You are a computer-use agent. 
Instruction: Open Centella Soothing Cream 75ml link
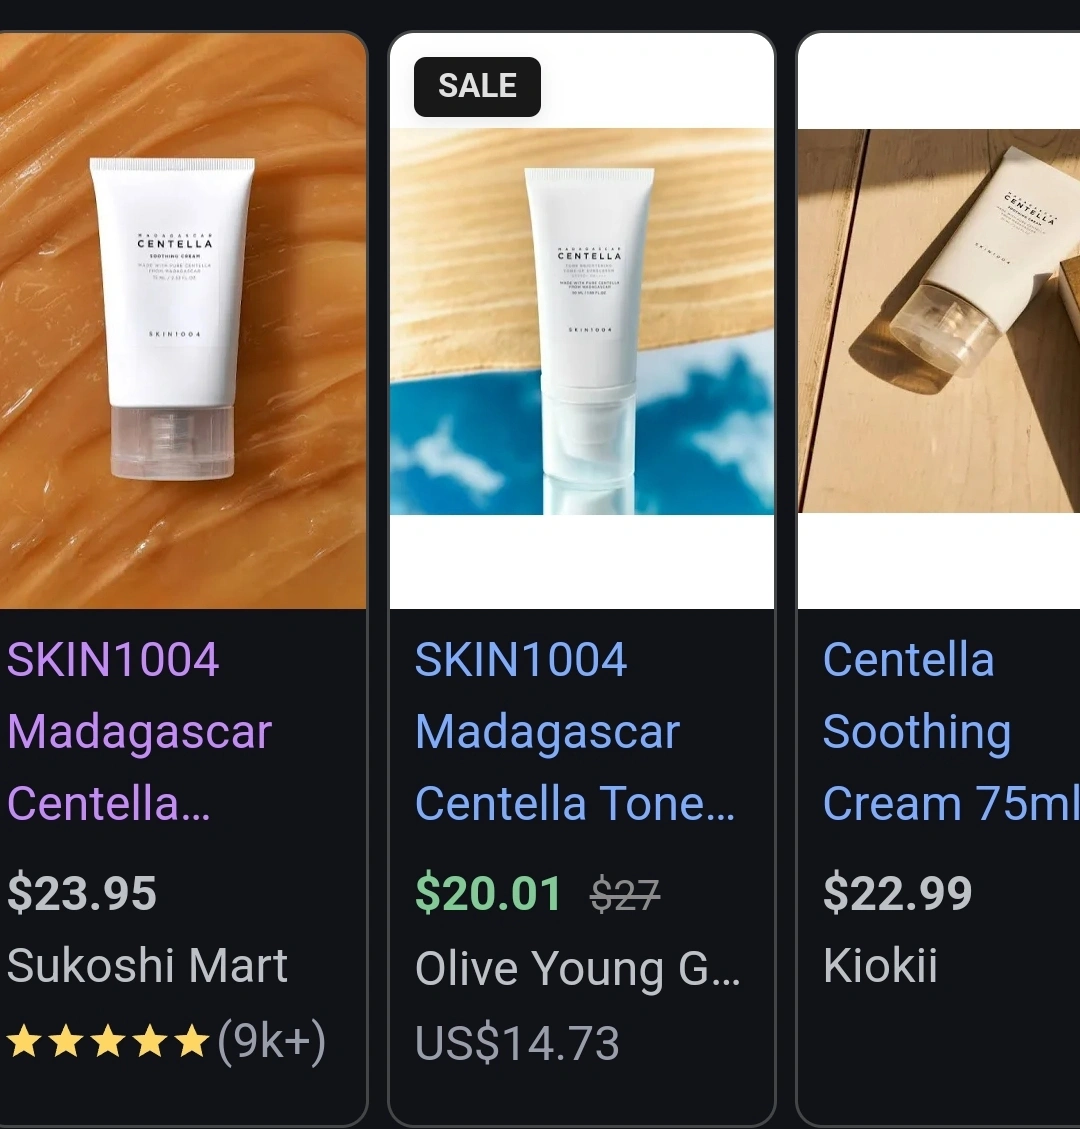951,731
